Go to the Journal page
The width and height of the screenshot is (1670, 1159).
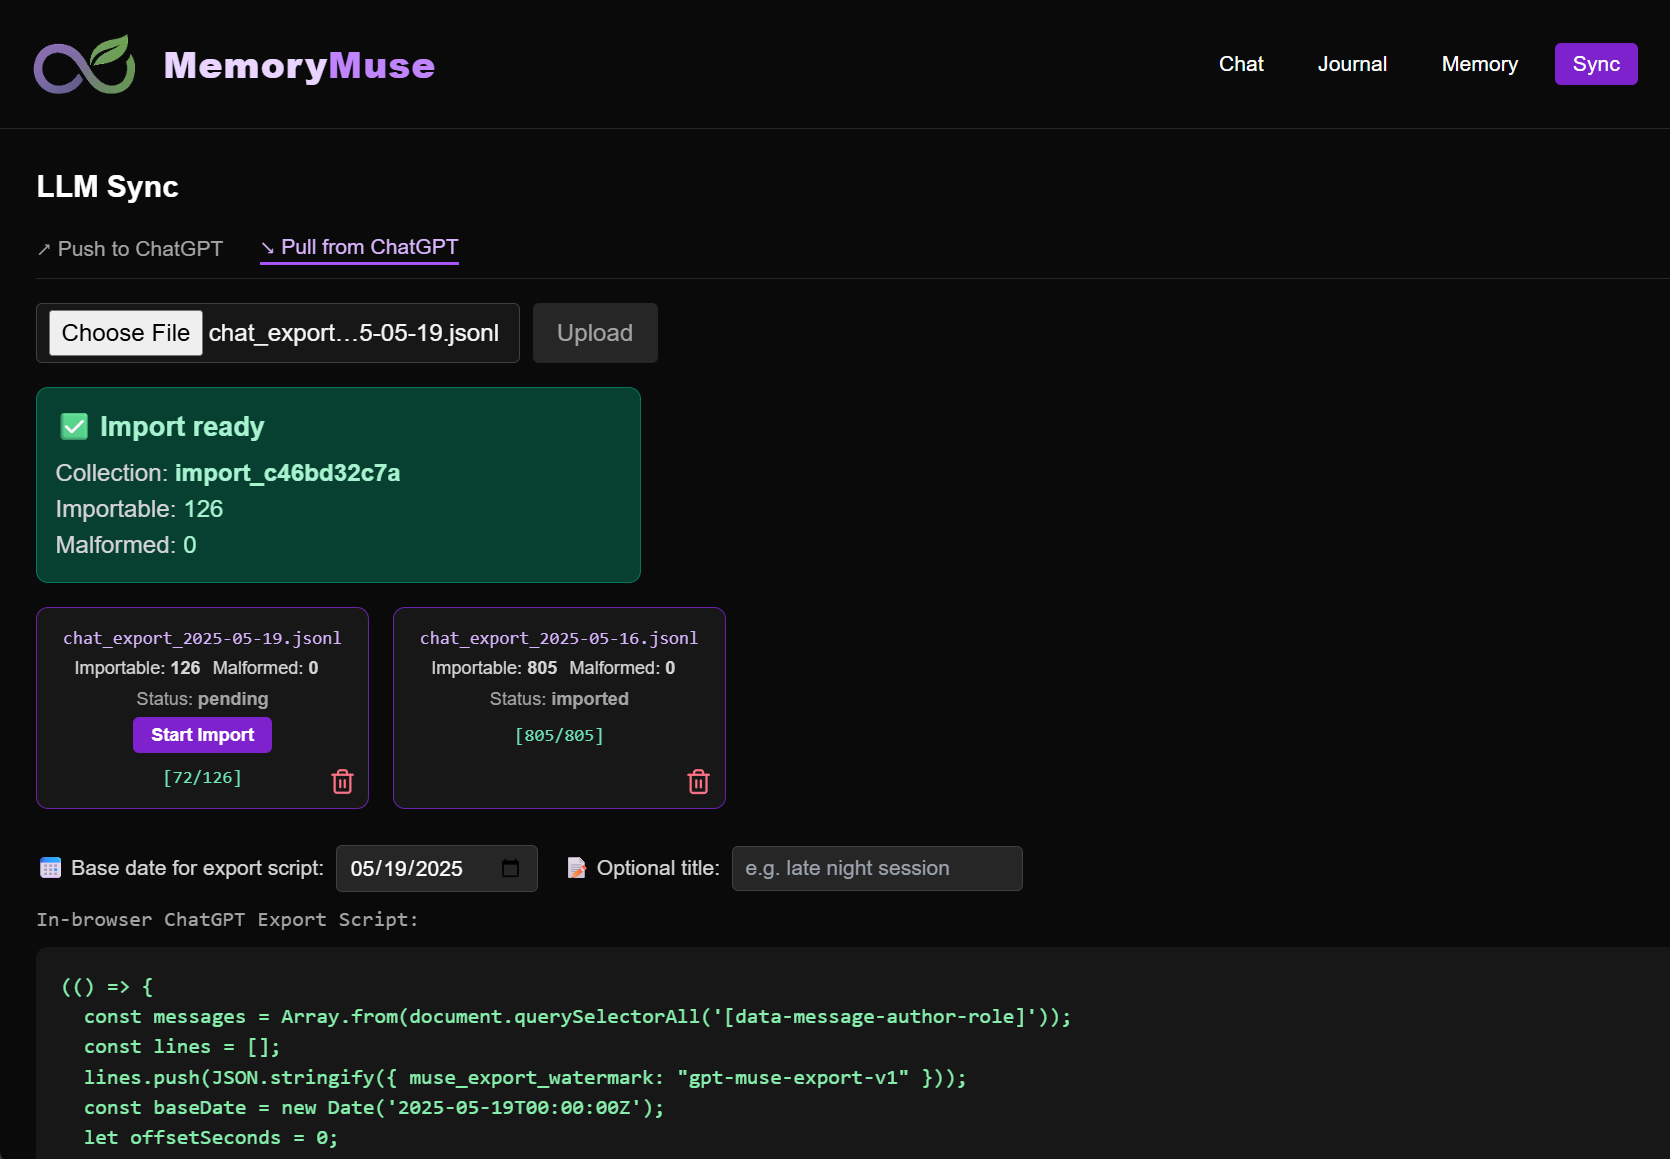(x=1352, y=64)
